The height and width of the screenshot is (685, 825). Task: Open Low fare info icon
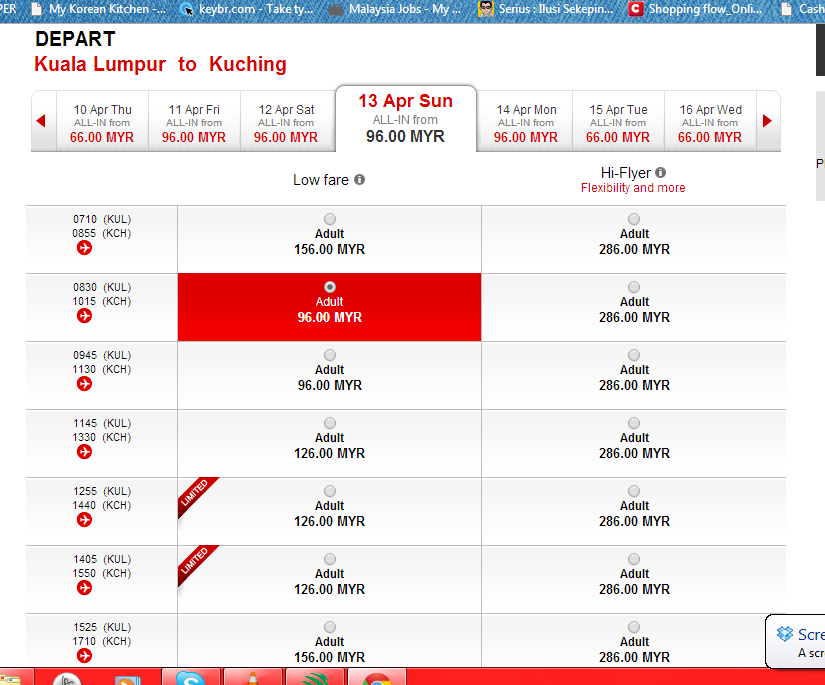[359, 180]
